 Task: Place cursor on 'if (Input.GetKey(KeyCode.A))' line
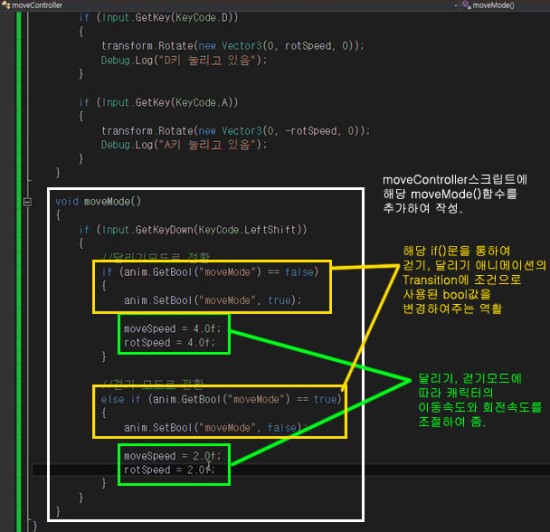(x=158, y=103)
